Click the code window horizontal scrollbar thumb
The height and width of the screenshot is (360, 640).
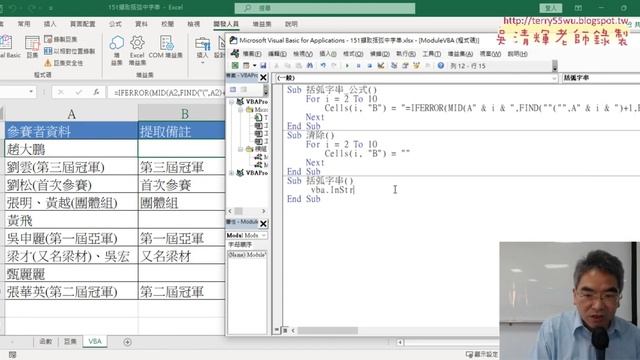click(x=328, y=330)
